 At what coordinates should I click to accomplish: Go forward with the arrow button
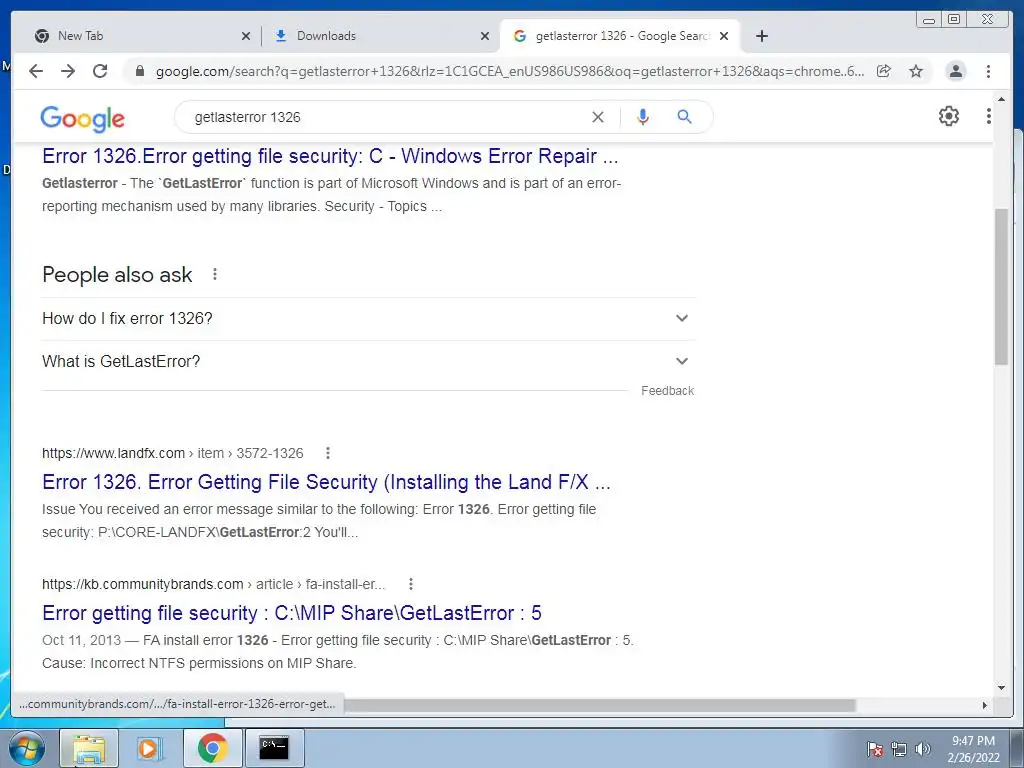pos(68,71)
